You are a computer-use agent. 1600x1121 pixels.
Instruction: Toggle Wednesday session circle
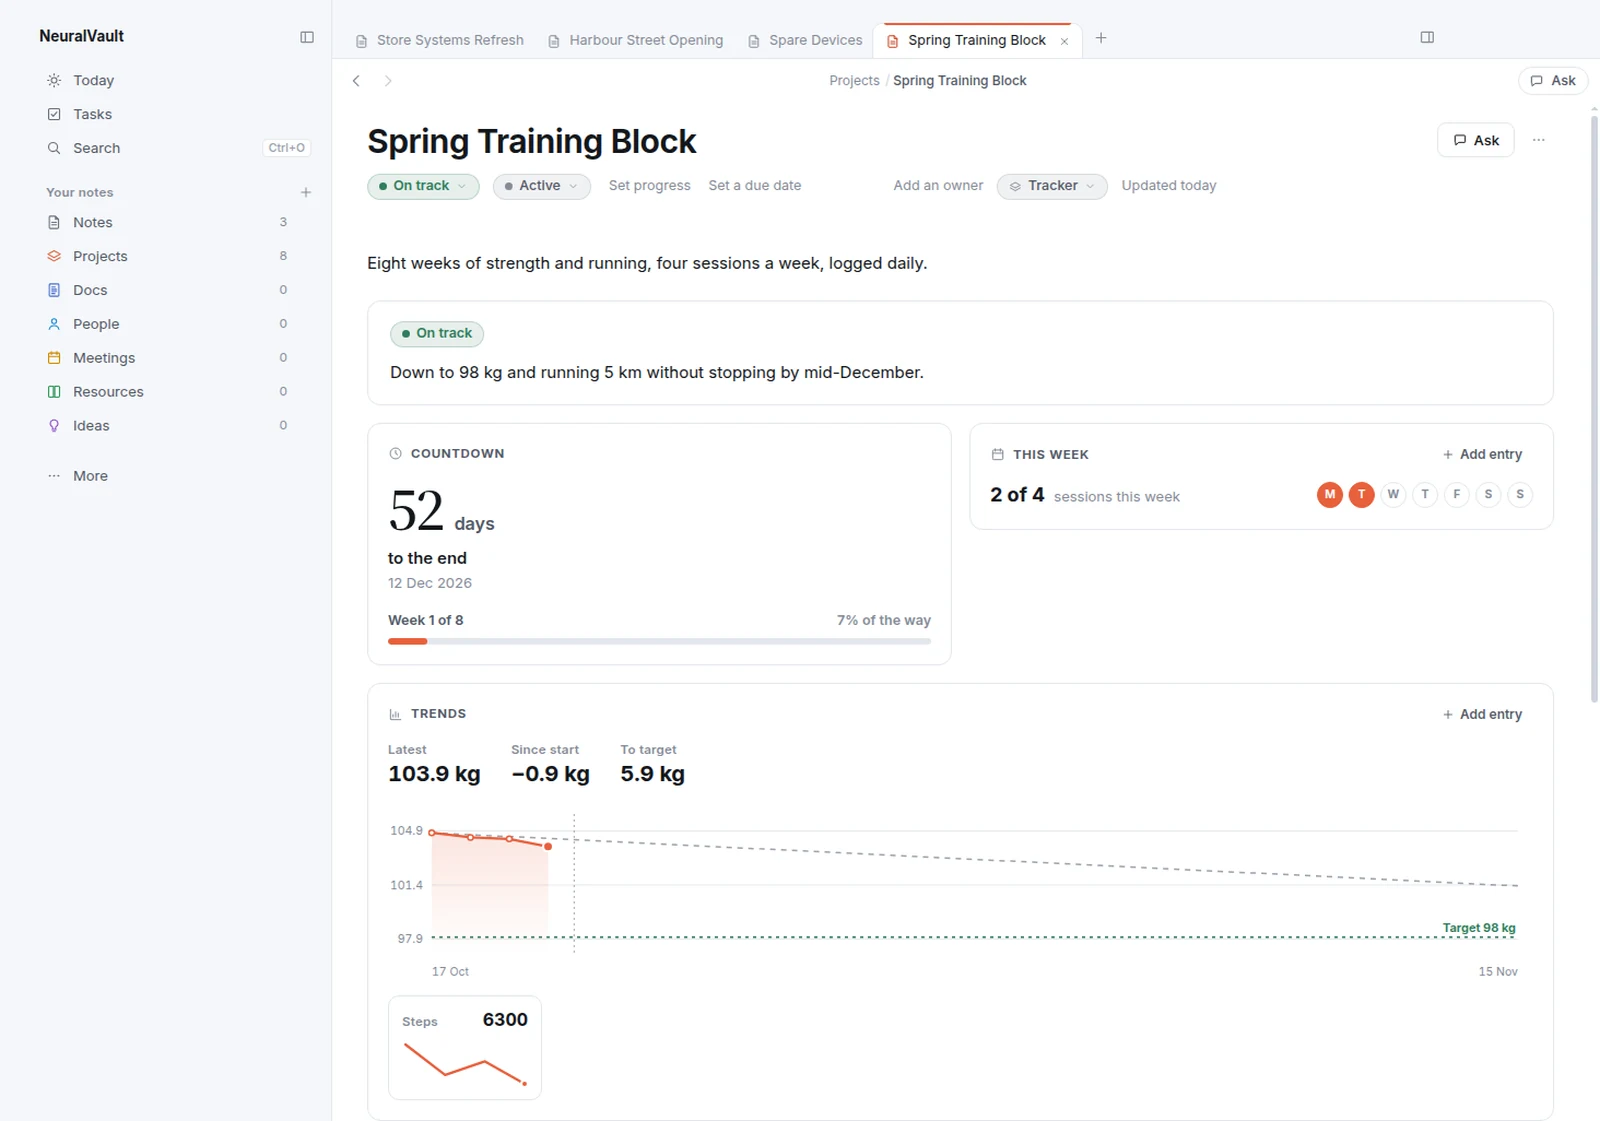coord(1393,494)
